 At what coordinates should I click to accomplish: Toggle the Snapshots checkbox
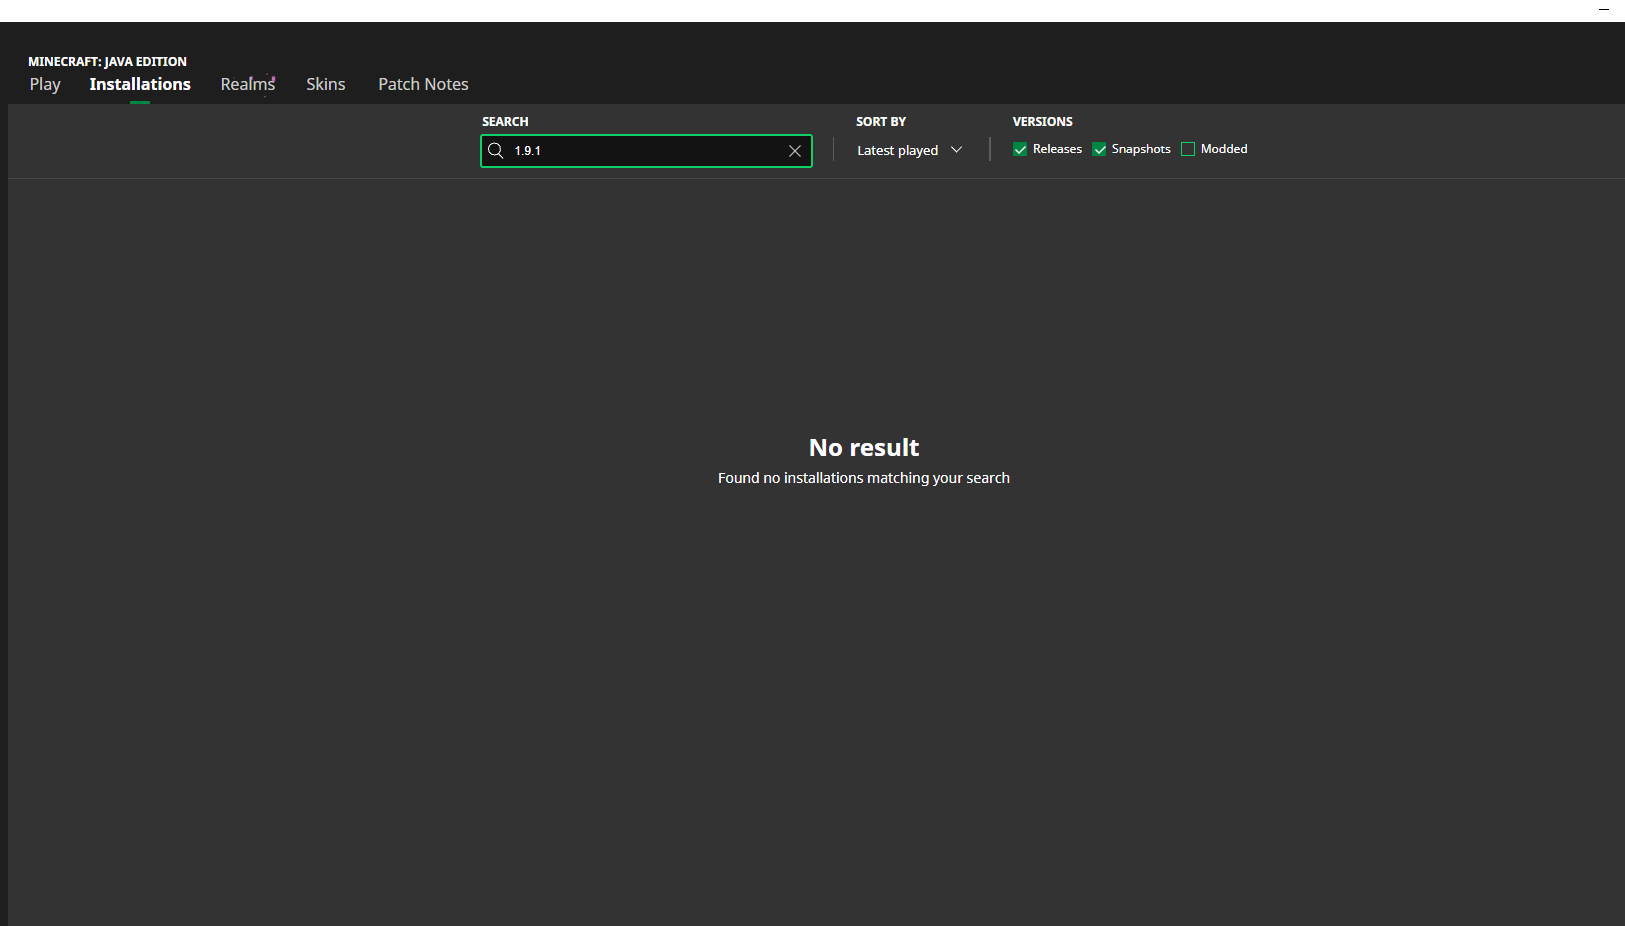pyautogui.click(x=1099, y=149)
